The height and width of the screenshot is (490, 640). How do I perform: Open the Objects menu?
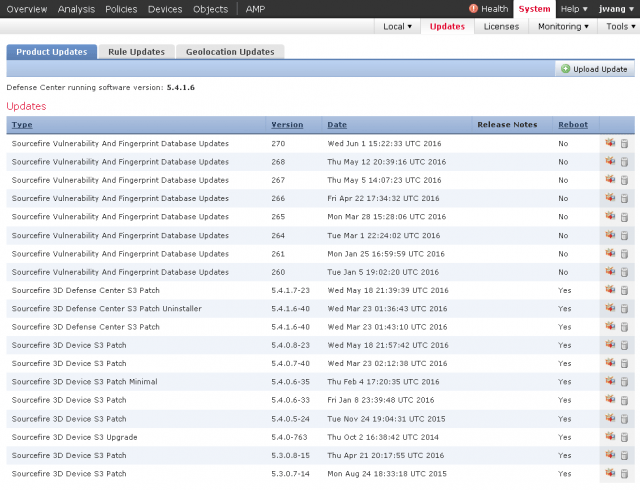click(211, 9)
